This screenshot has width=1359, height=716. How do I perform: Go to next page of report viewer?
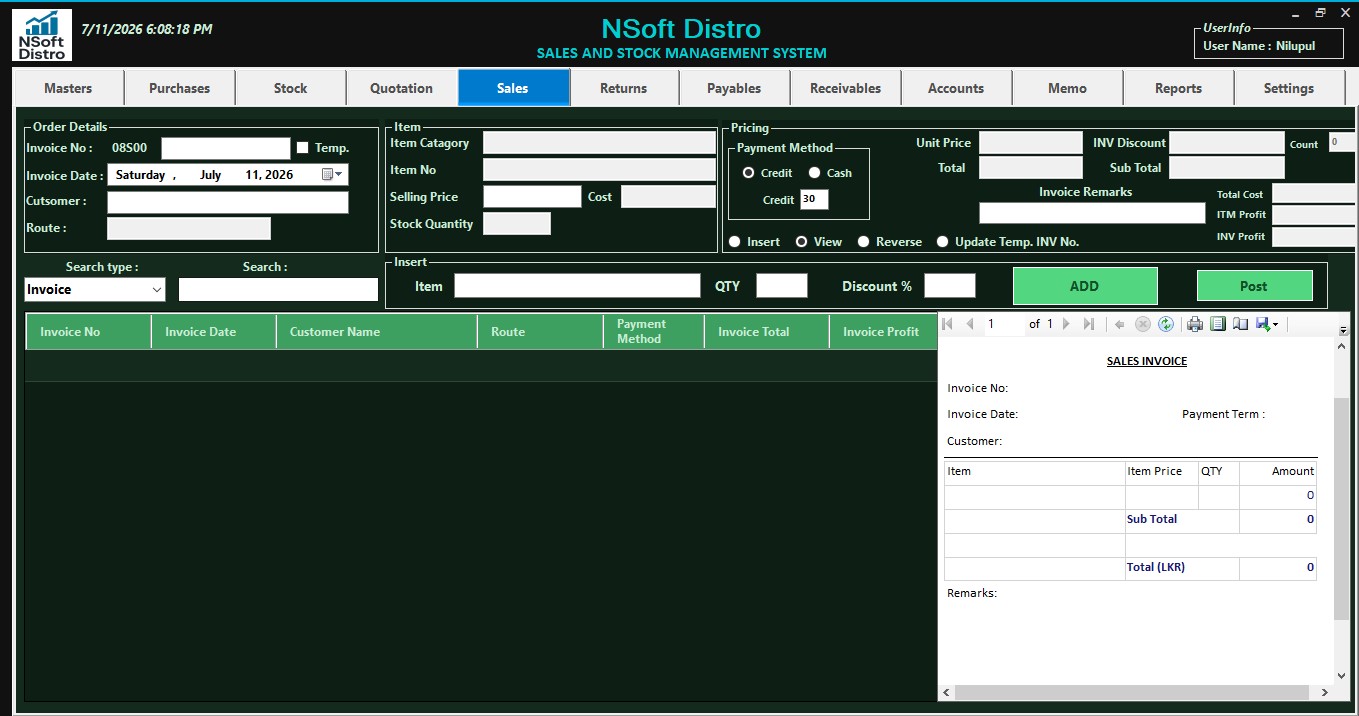pos(1066,324)
